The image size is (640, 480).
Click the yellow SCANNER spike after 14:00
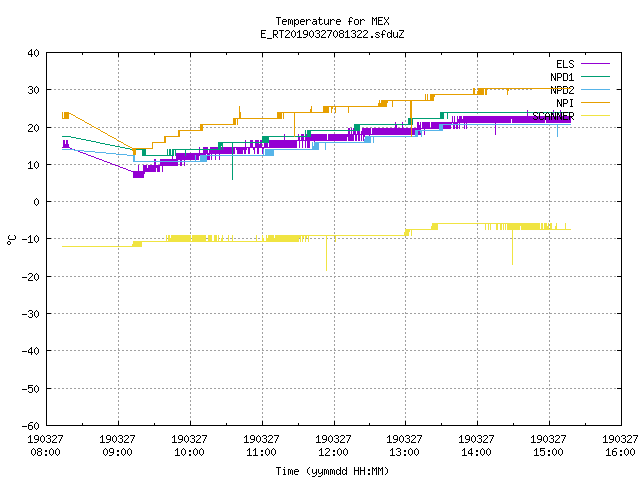(513, 247)
